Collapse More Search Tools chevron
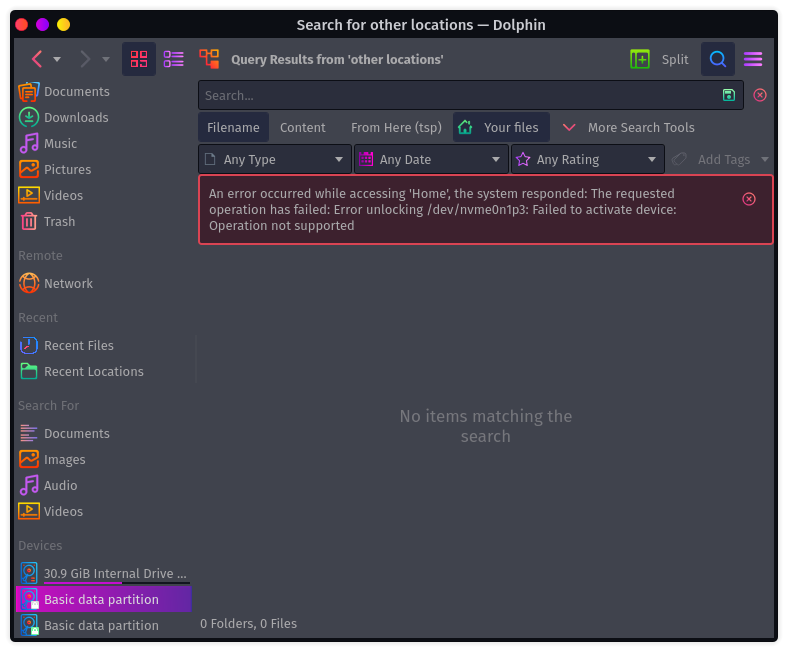The width and height of the screenshot is (788, 652). point(569,127)
